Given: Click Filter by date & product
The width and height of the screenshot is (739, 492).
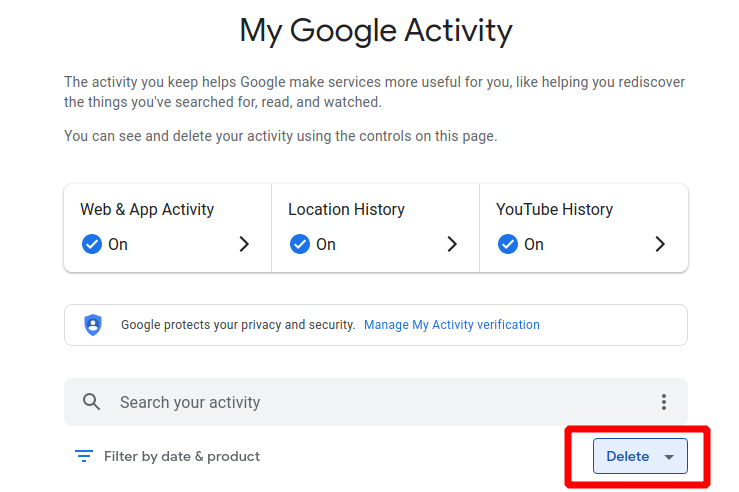Looking at the screenshot, I should pos(182,456).
